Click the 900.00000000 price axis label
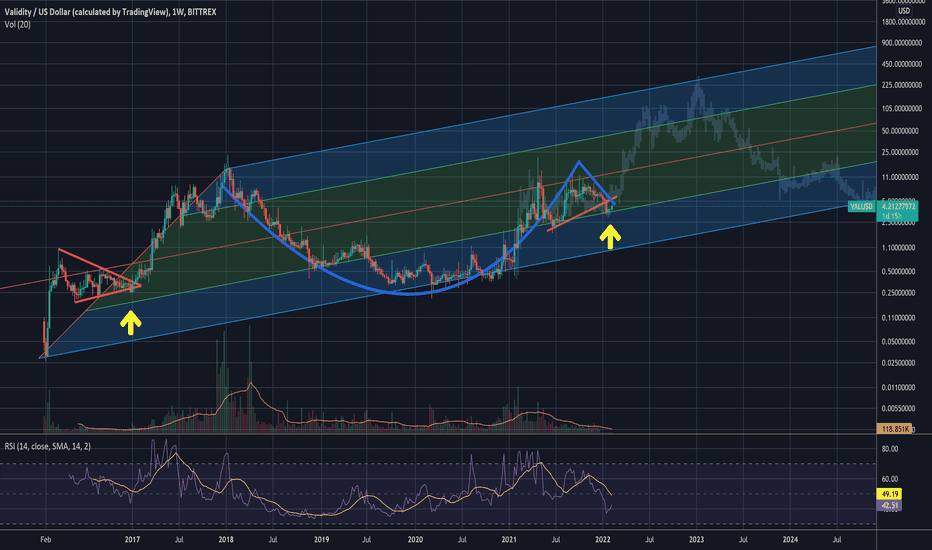This screenshot has width=932, height=550. tap(904, 43)
